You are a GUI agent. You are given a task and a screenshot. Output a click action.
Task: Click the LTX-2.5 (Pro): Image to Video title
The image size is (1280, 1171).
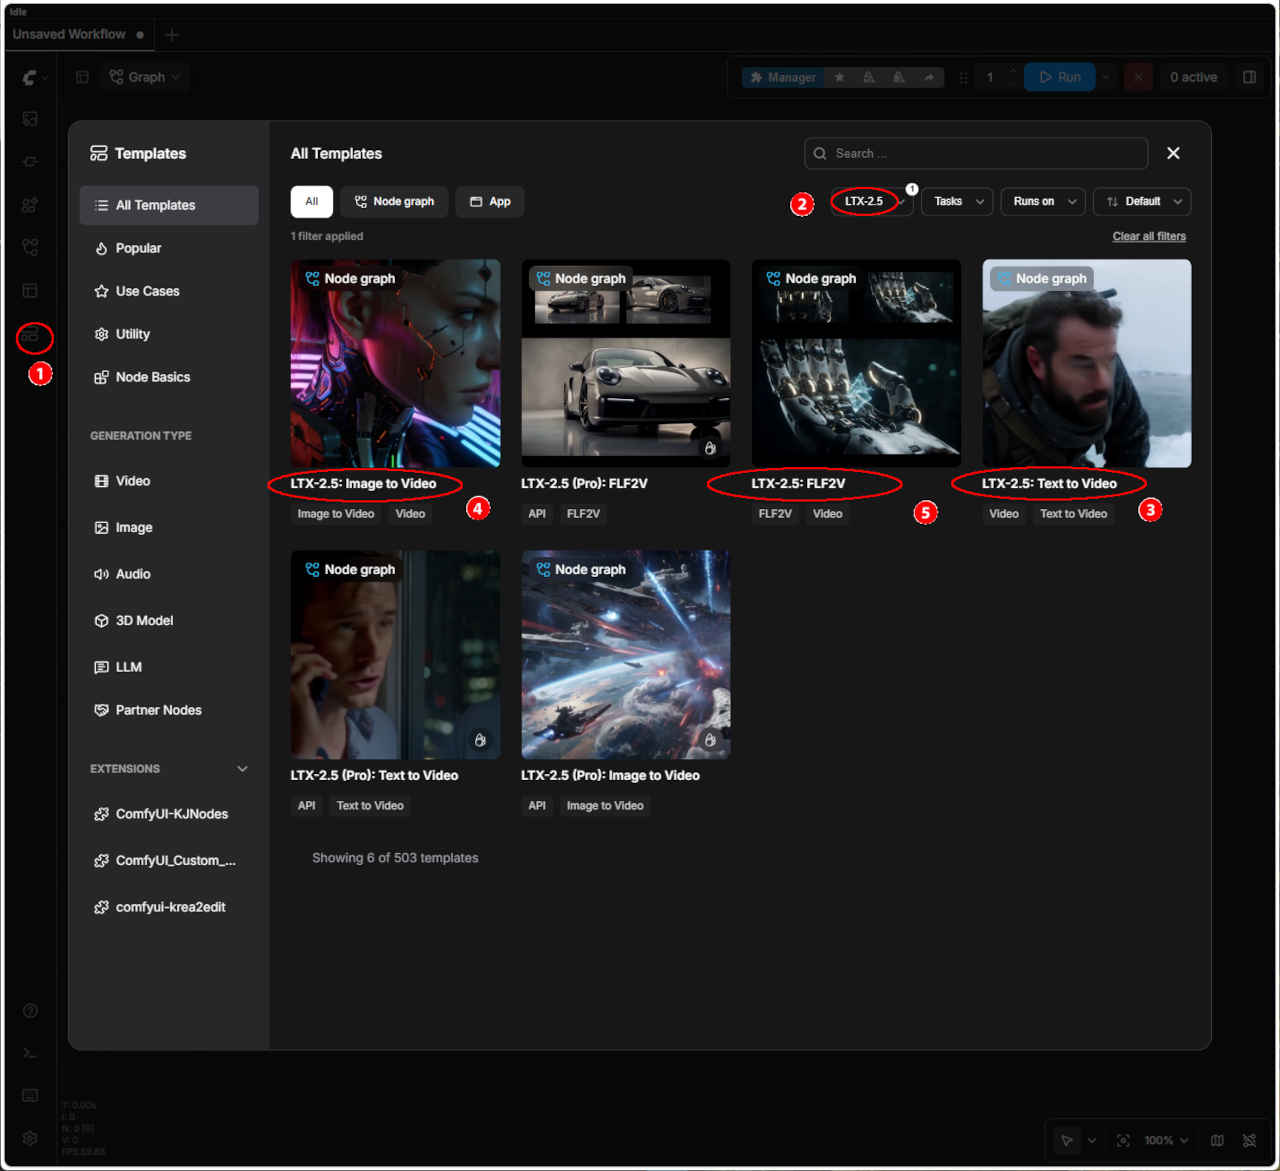click(610, 775)
